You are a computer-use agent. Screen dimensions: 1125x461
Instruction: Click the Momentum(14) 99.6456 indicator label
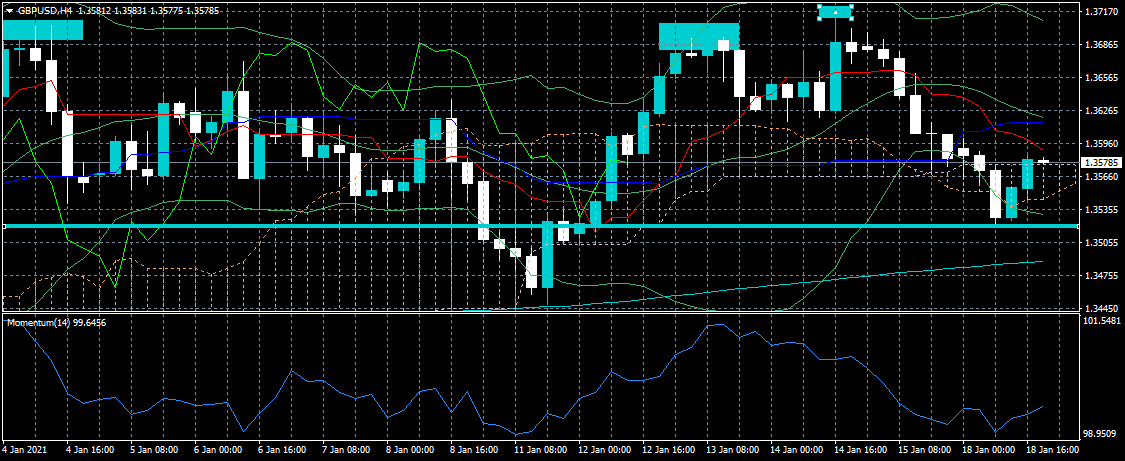click(x=57, y=323)
